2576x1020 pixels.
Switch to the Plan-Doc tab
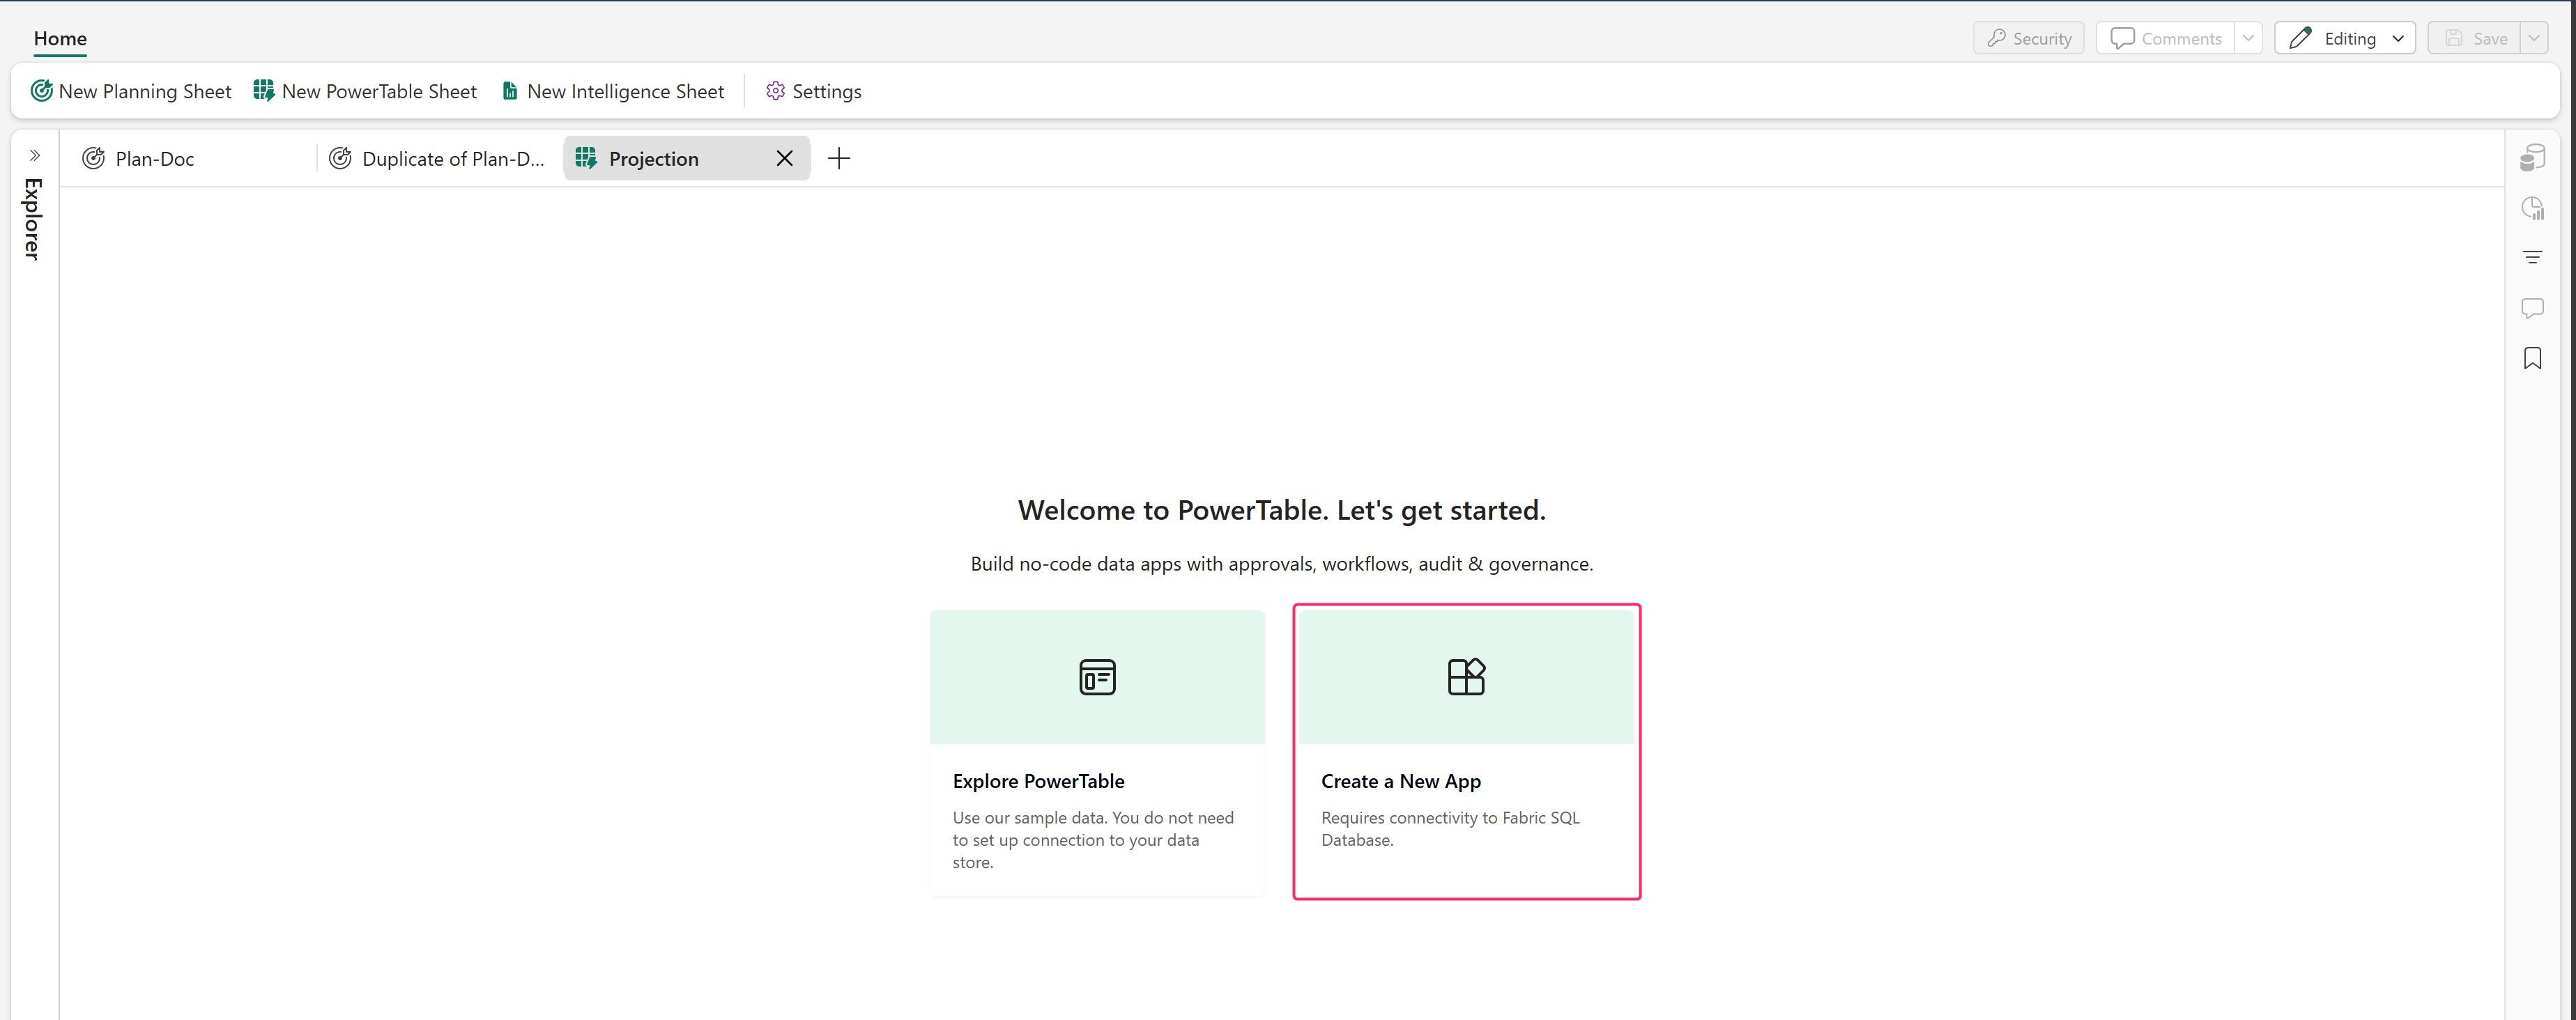click(154, 159)
